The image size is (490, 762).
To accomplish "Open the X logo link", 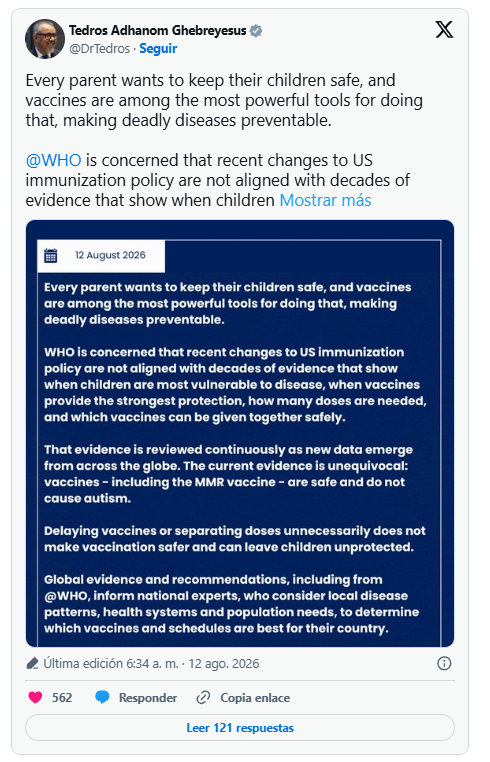I will tap(444, 30).
